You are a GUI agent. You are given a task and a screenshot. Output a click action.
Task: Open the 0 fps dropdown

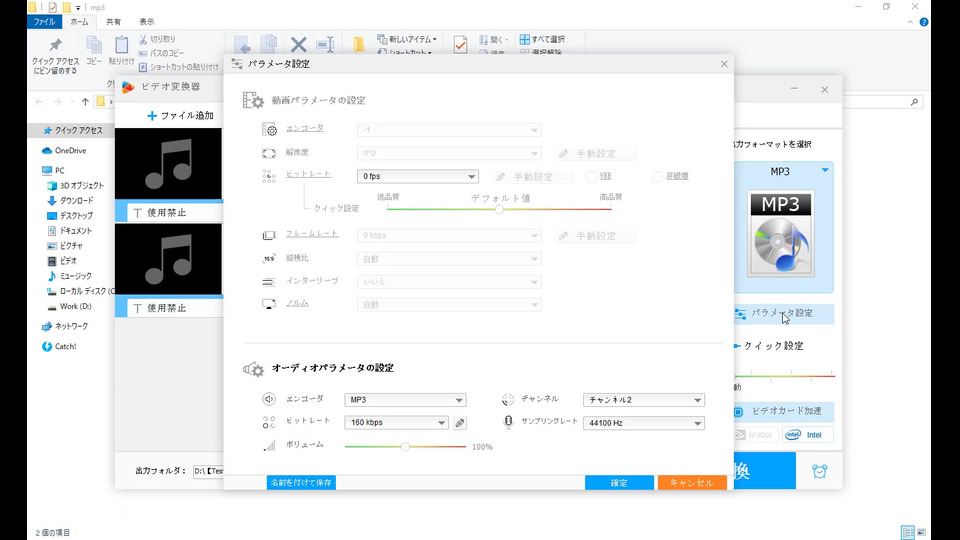click(418, 176)
